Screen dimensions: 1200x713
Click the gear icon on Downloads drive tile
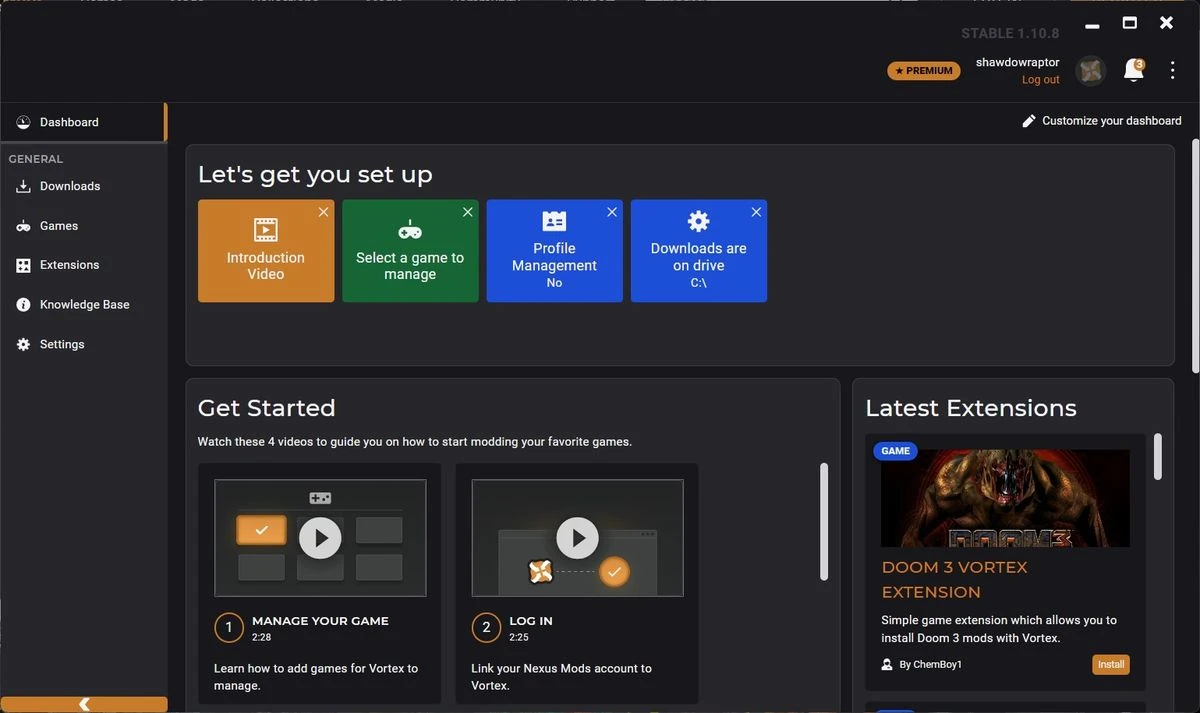pyautogui.click(x=699, y=221)
